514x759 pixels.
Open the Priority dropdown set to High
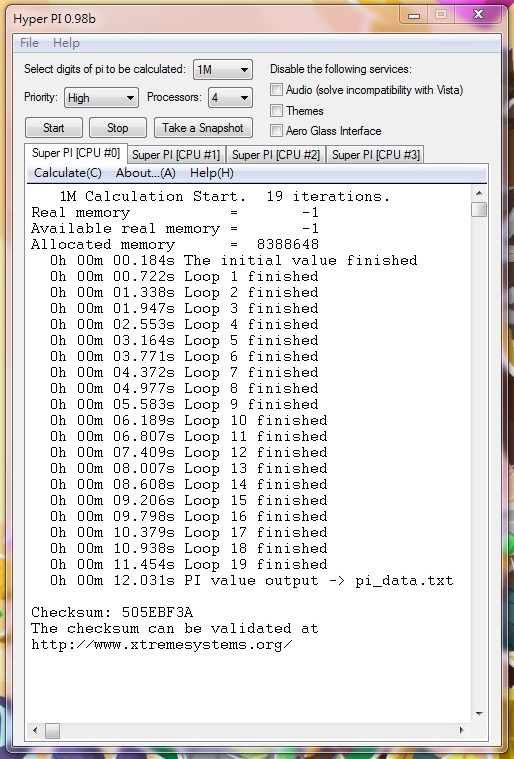[101, 98]
